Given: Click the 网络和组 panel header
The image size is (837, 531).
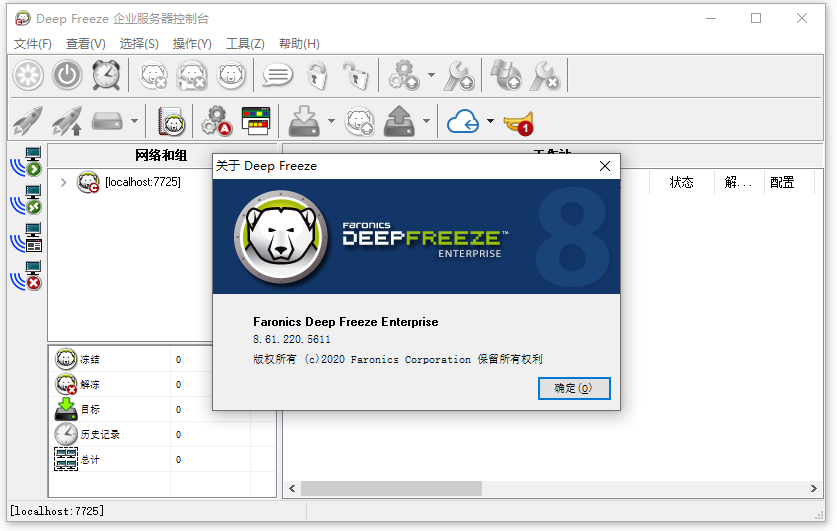Looking at the screenshot, I should [160, 155].
